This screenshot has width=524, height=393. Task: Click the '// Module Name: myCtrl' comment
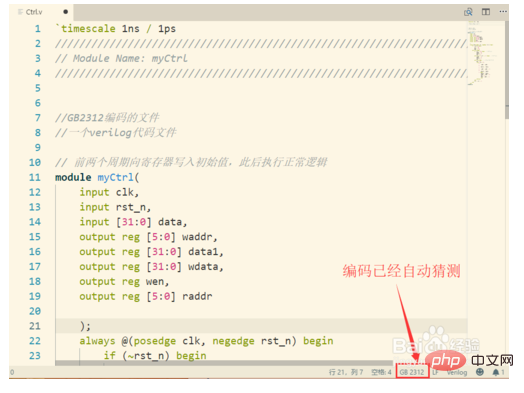point(121,58)
